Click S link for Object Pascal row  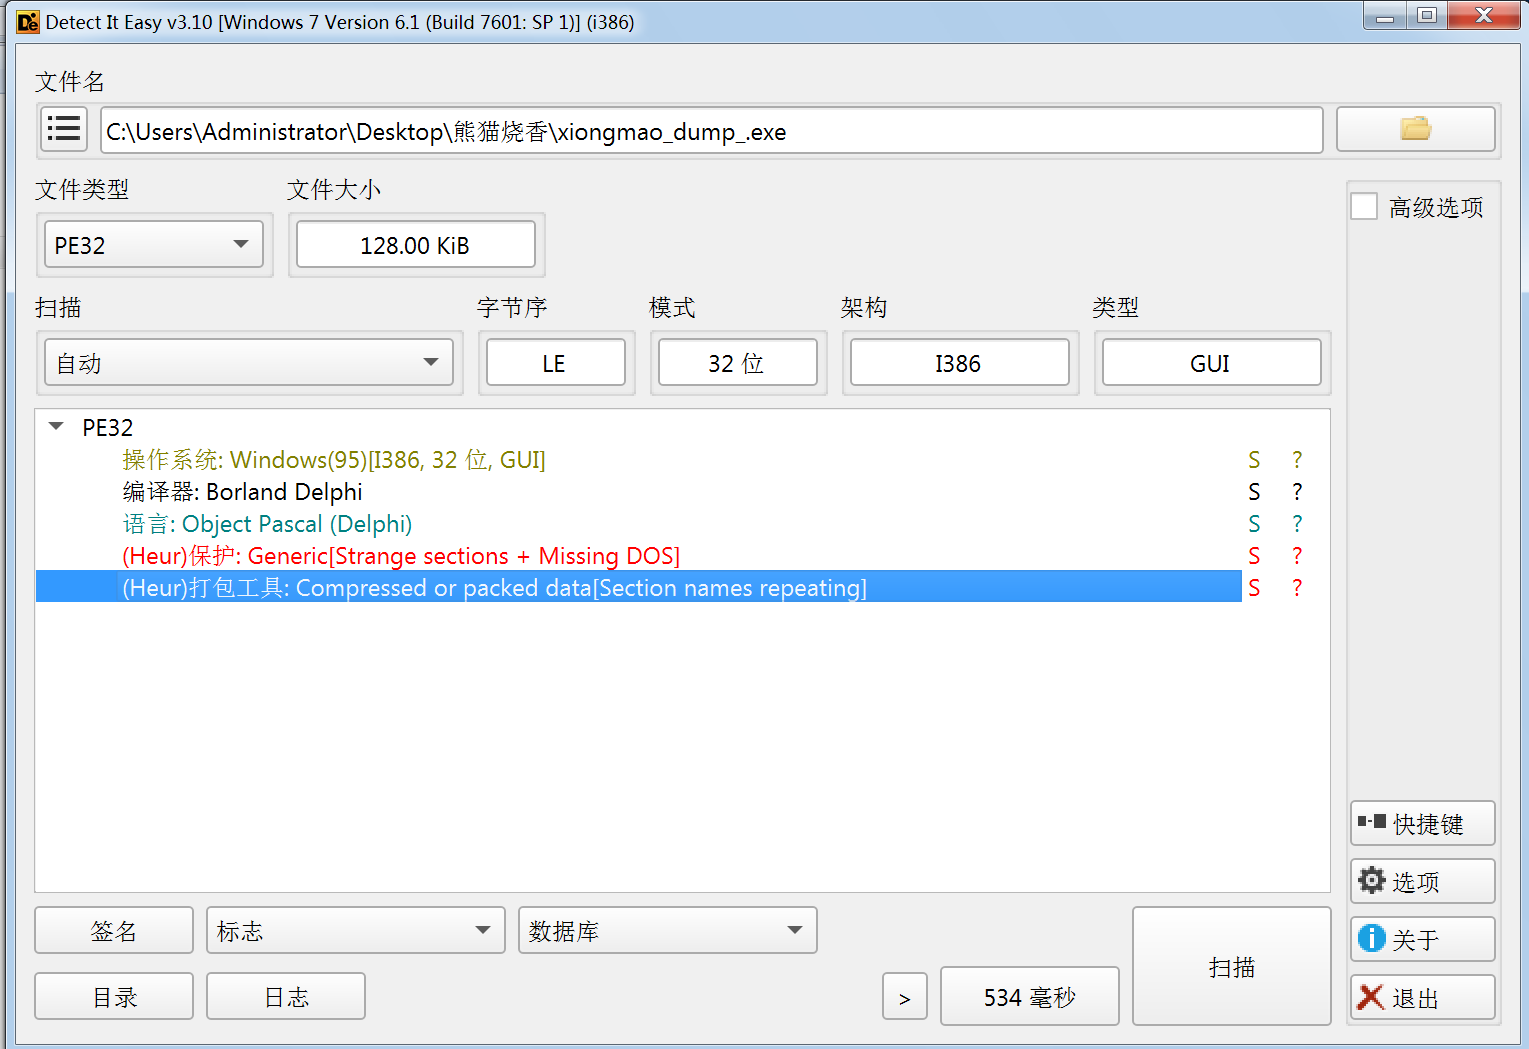coord(1254,523)
